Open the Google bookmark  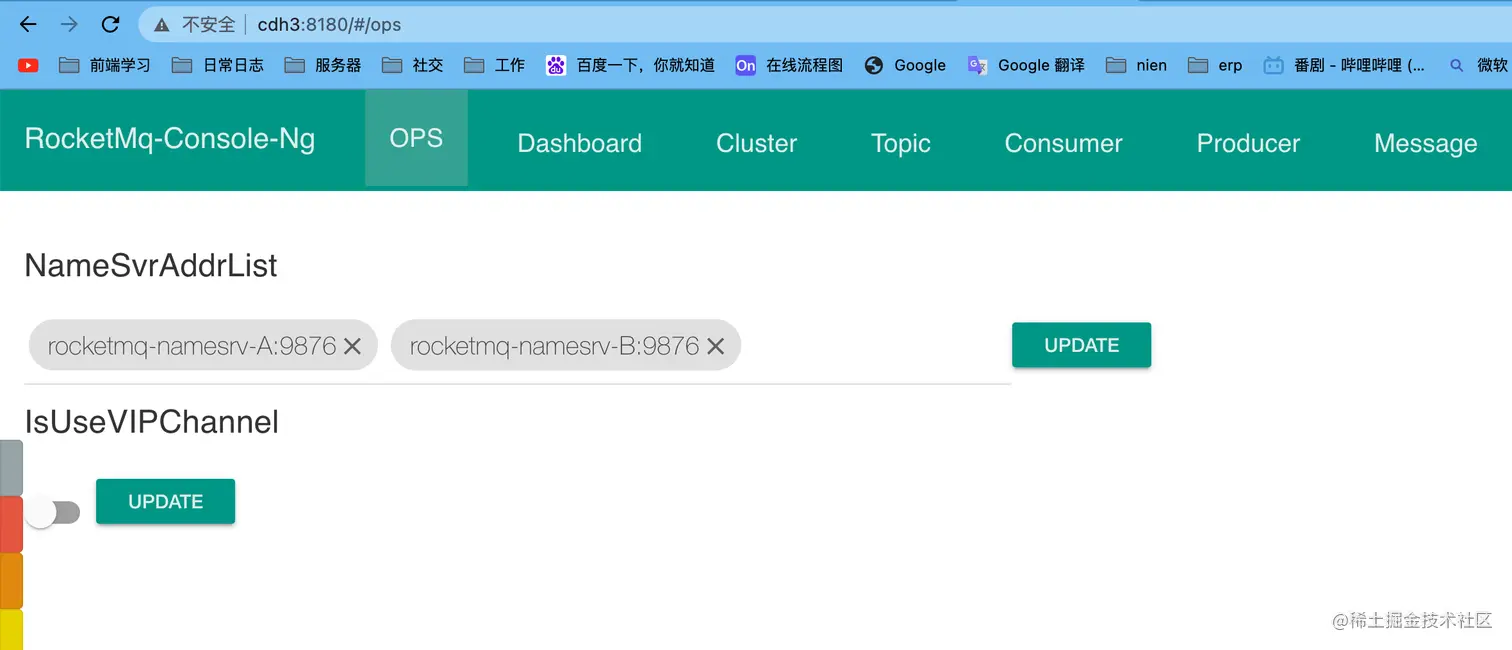(905, 65)
